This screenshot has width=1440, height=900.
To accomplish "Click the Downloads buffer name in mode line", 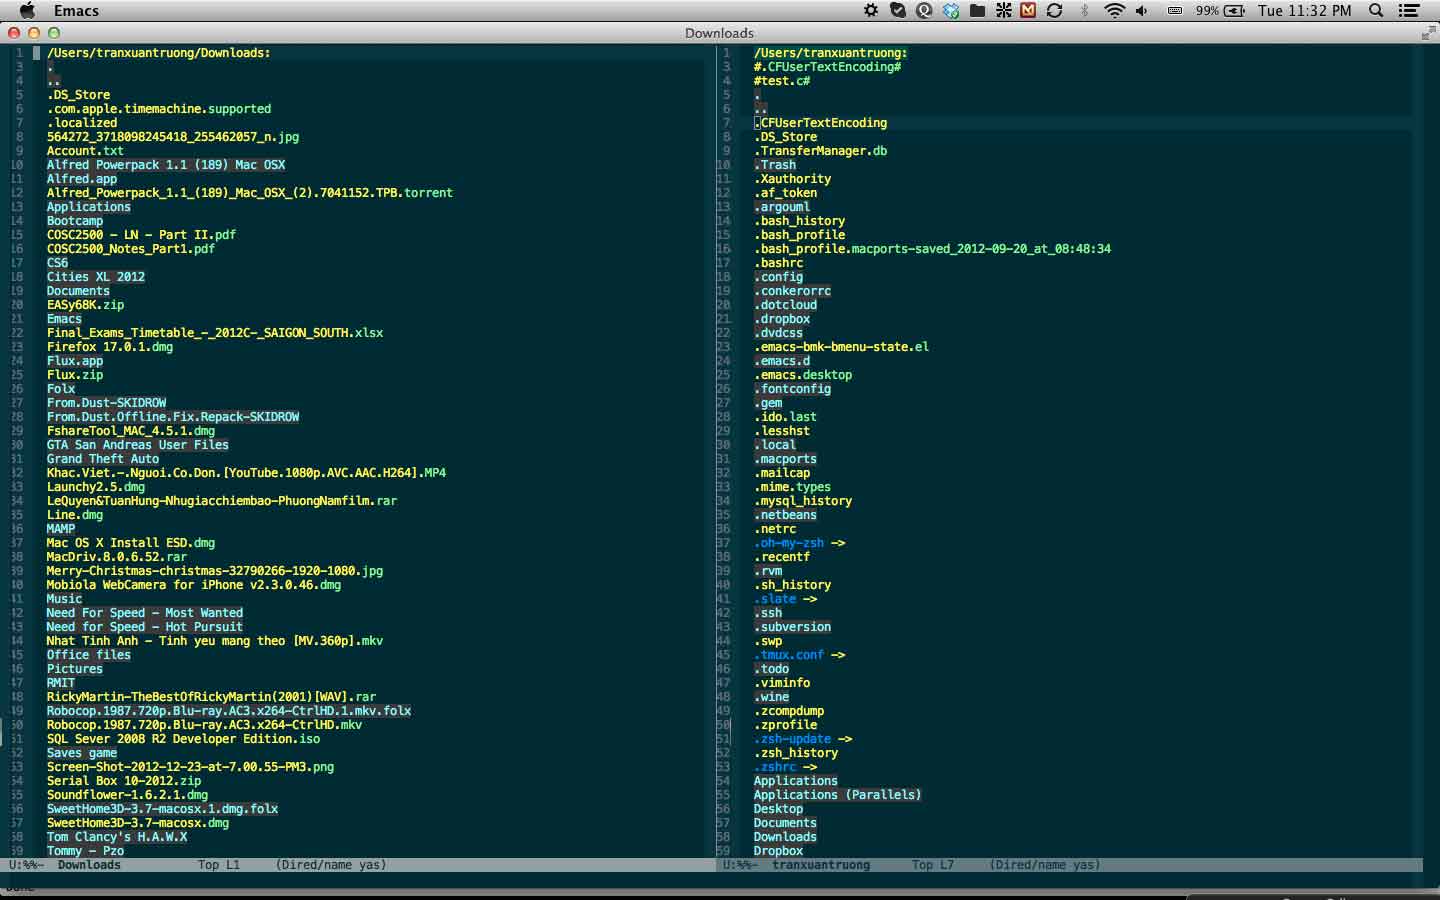I will tap(89, 865).
